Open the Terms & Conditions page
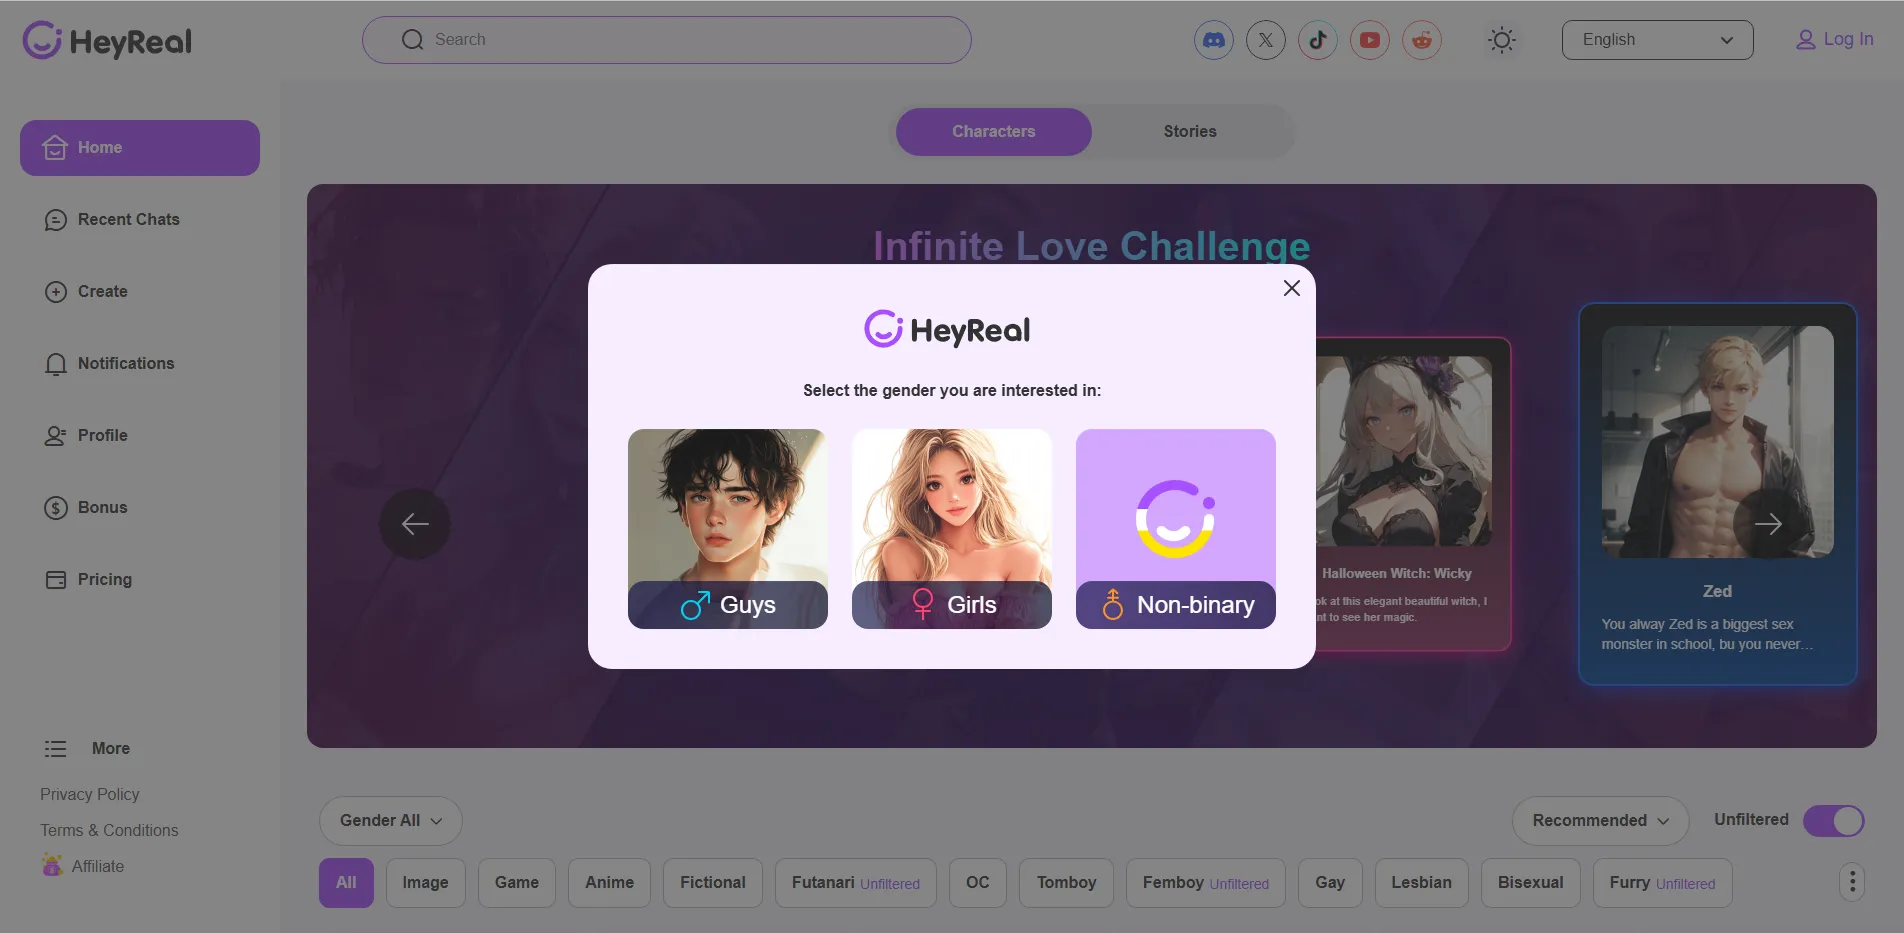1904x933 pixels. pos(109,829)
